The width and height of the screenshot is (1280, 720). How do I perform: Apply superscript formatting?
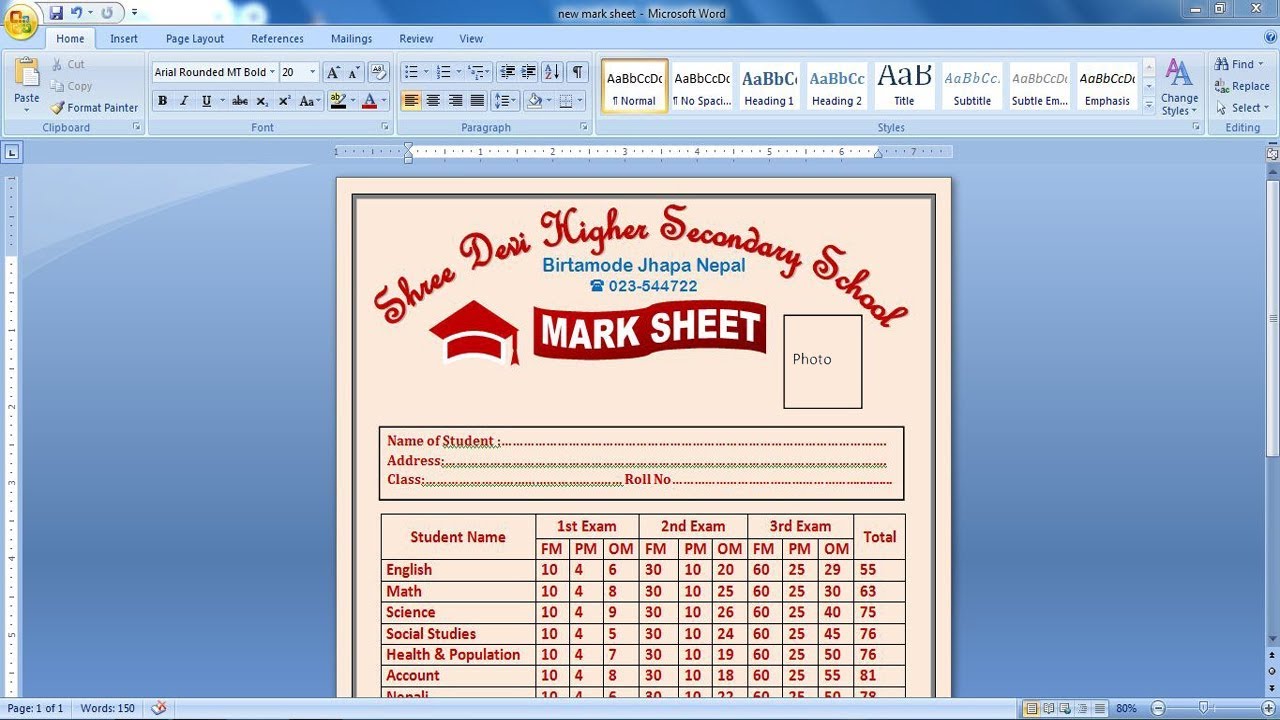point(284,101)
